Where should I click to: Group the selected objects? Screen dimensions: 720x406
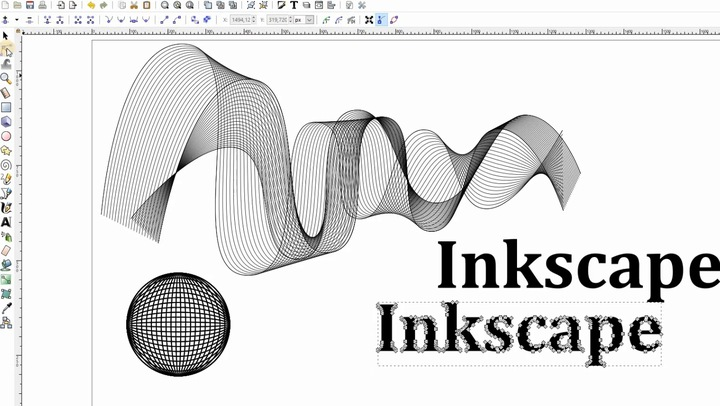[x=251, y=6]
